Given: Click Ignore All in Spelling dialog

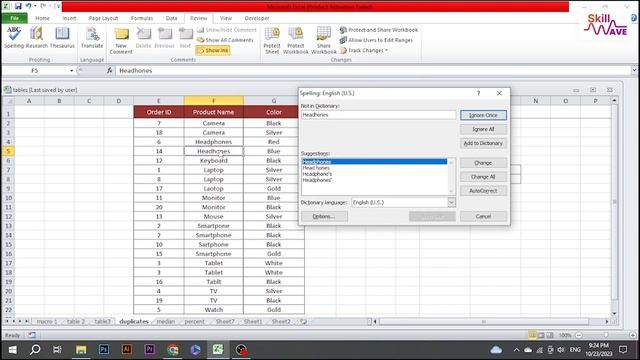Looking at the screenshot, I should tap(483, 129).
